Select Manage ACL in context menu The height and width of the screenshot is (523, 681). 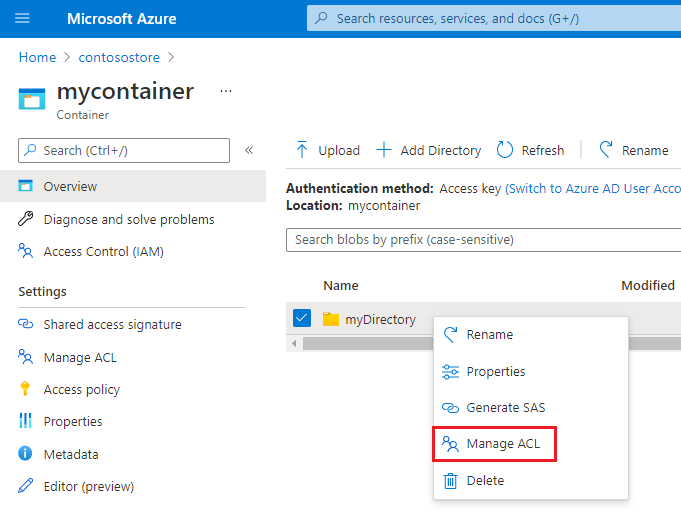click(x=503, y=444)
